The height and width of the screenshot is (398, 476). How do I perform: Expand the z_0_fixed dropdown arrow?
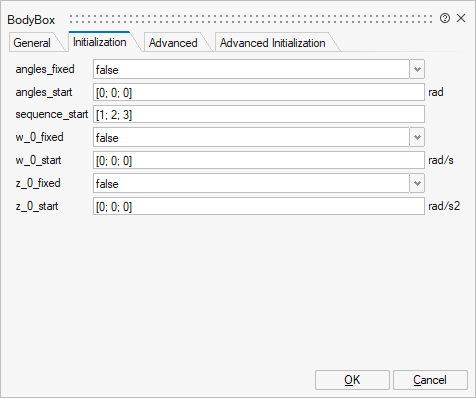417,183
